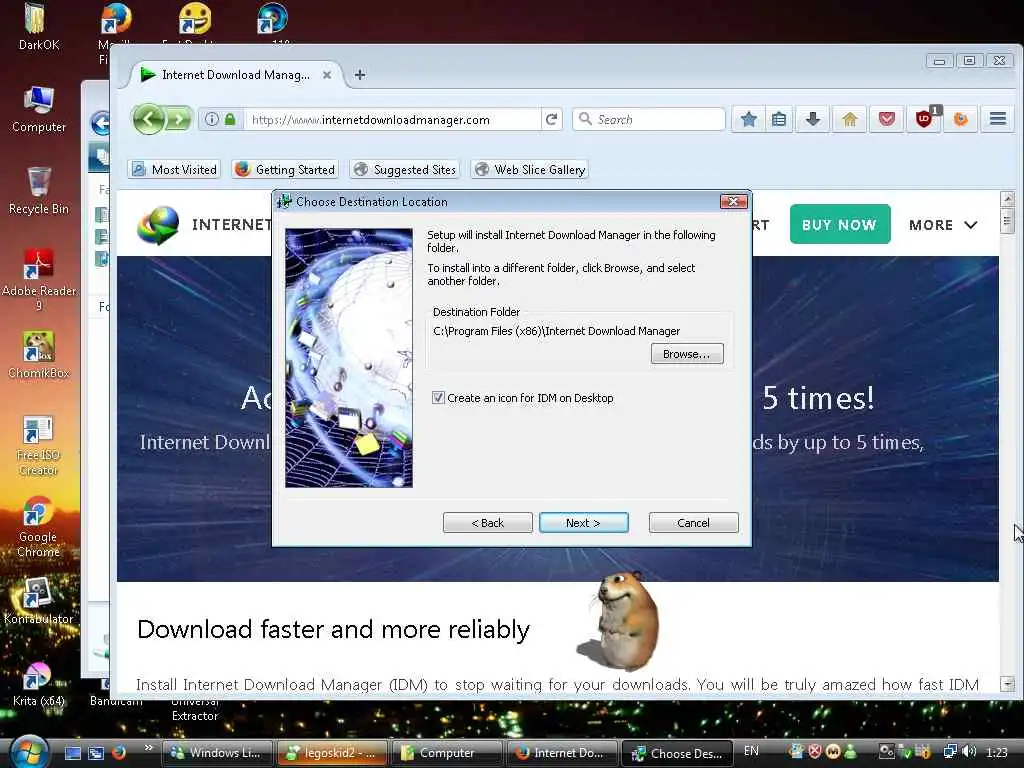This screenshot has width=1024, height=768.
Task: Go to Firefox home page icon
Action: (x=850, y=120)
